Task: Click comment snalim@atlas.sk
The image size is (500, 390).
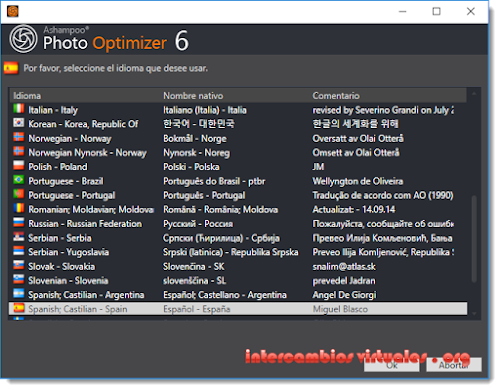Action: click(x=344, y=267)
